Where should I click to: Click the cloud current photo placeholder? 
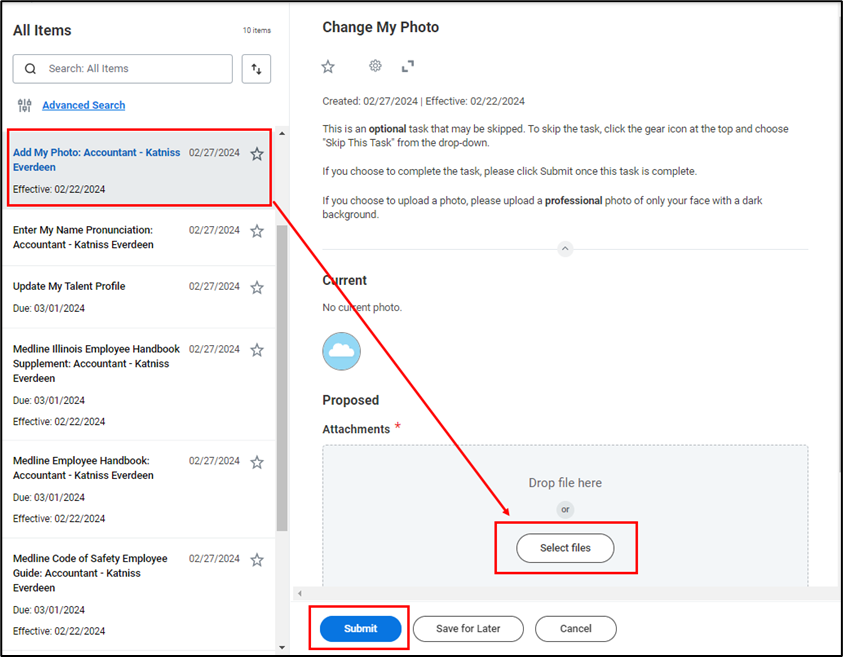point(342,351)
